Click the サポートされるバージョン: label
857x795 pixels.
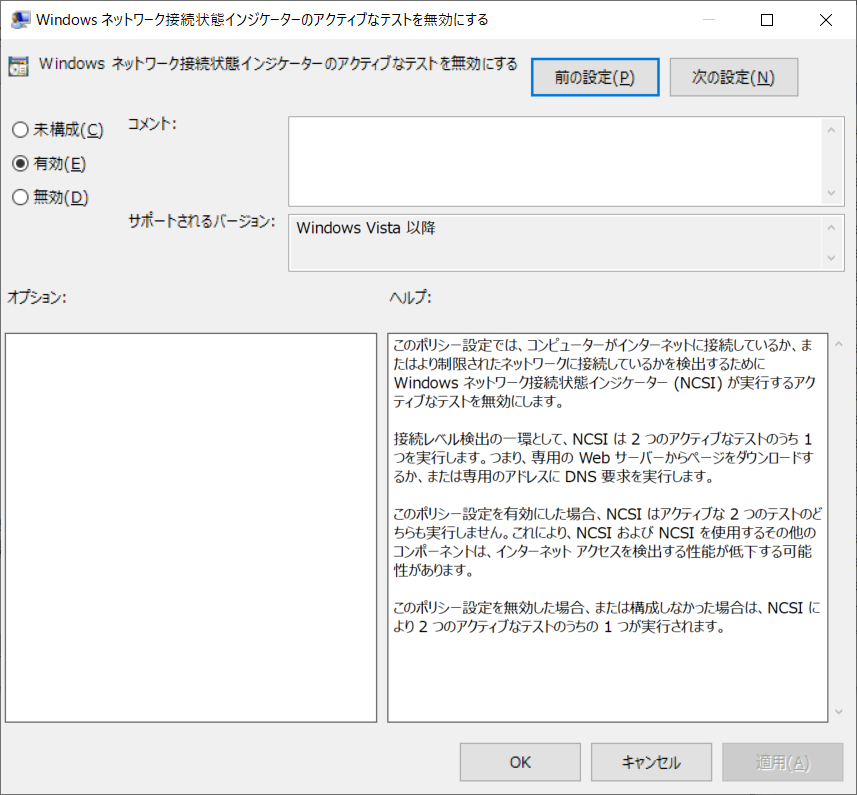coord(202,221)
